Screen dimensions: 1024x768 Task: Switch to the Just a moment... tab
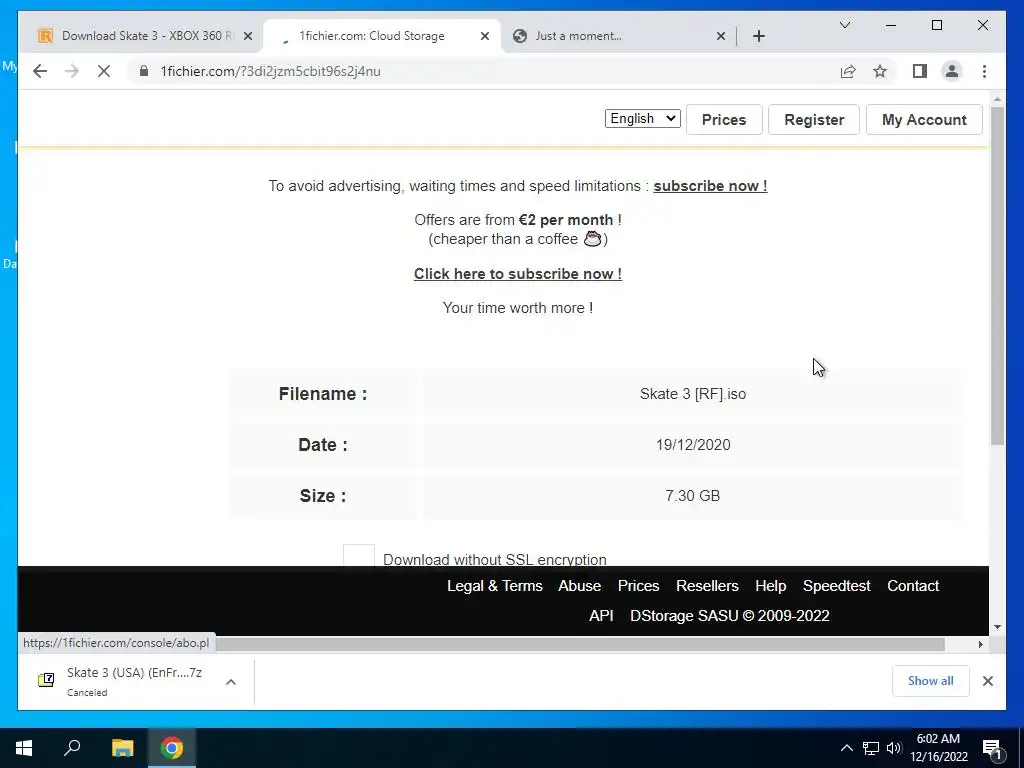(619, 36)
